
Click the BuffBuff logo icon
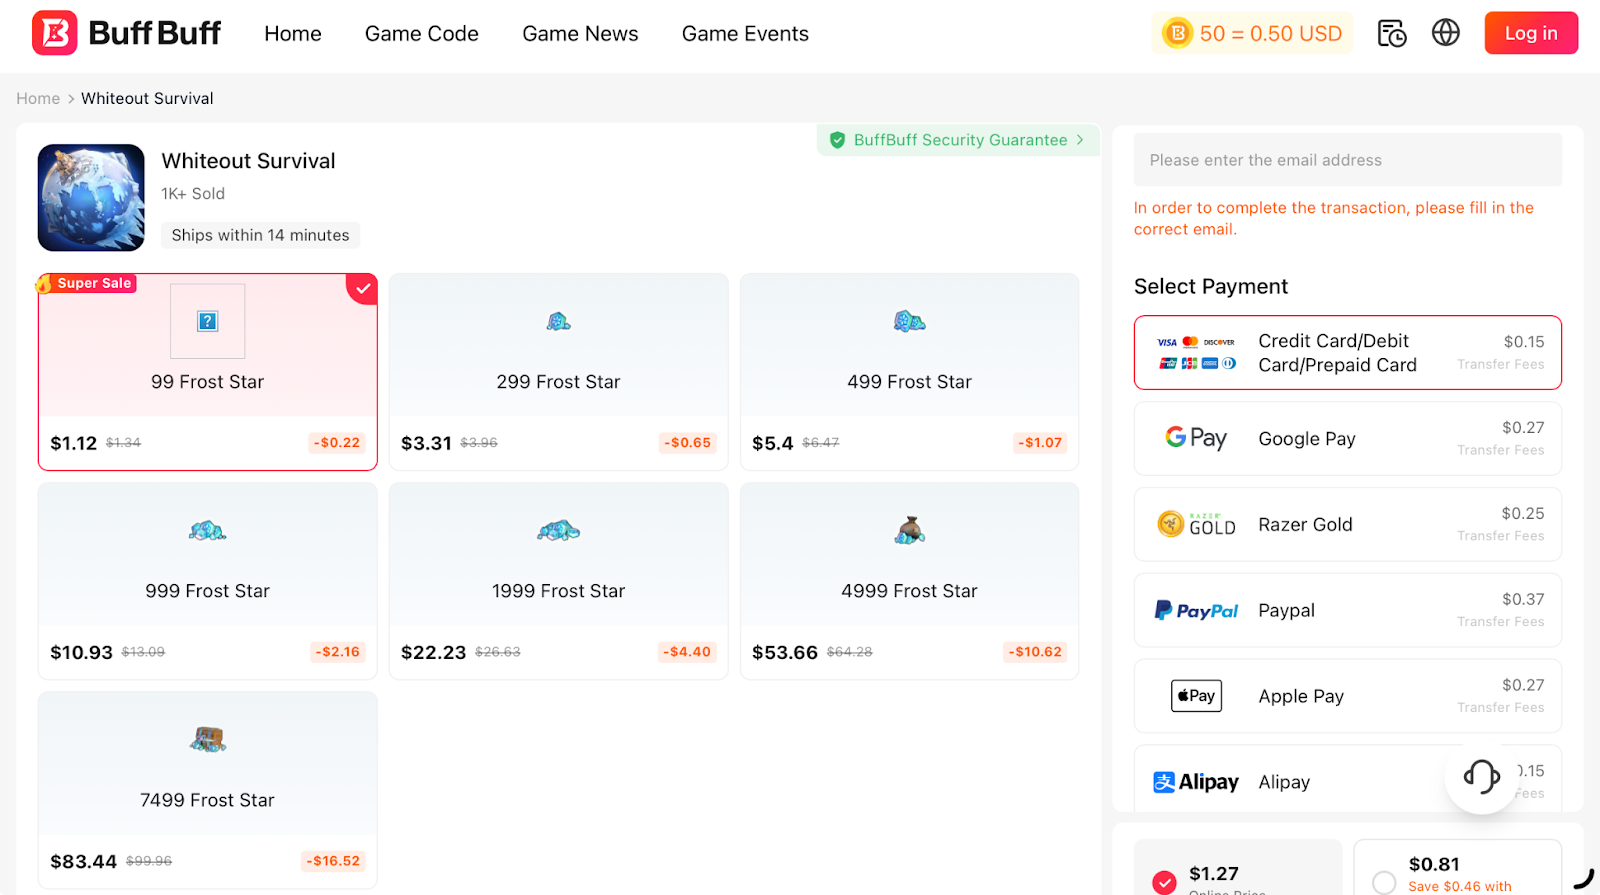(55, 33)
